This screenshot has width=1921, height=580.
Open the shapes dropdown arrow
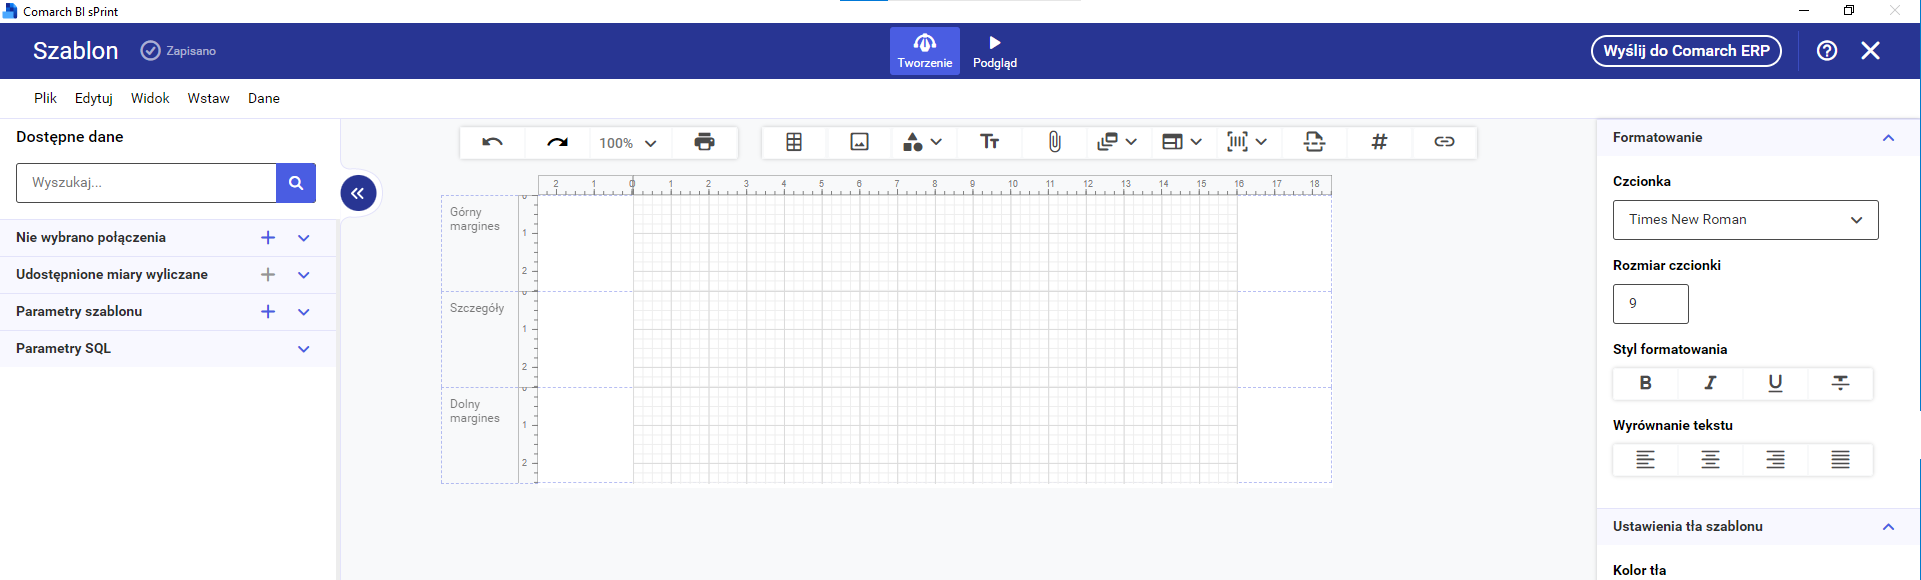(x=936, y=142)
